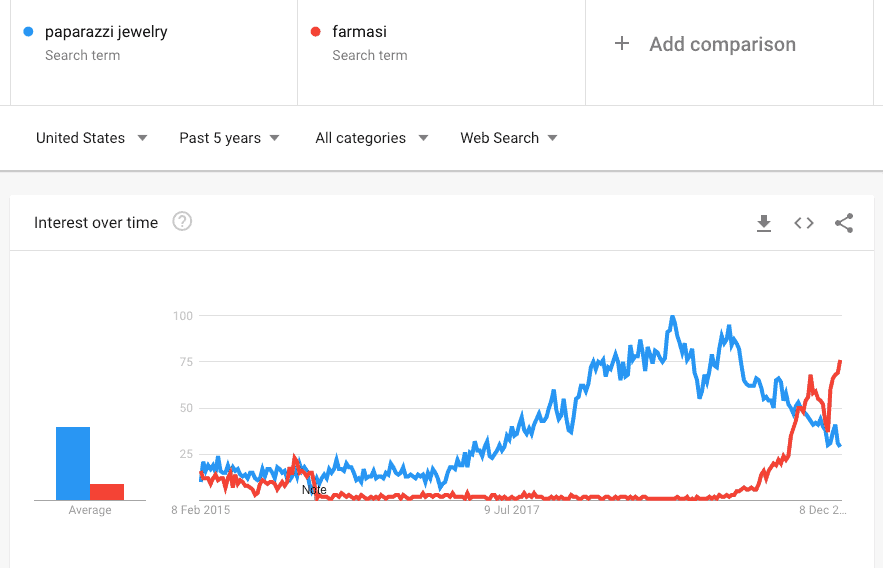Select the blue average bar
Screen dimensions: 883x568
pos(73,463)
